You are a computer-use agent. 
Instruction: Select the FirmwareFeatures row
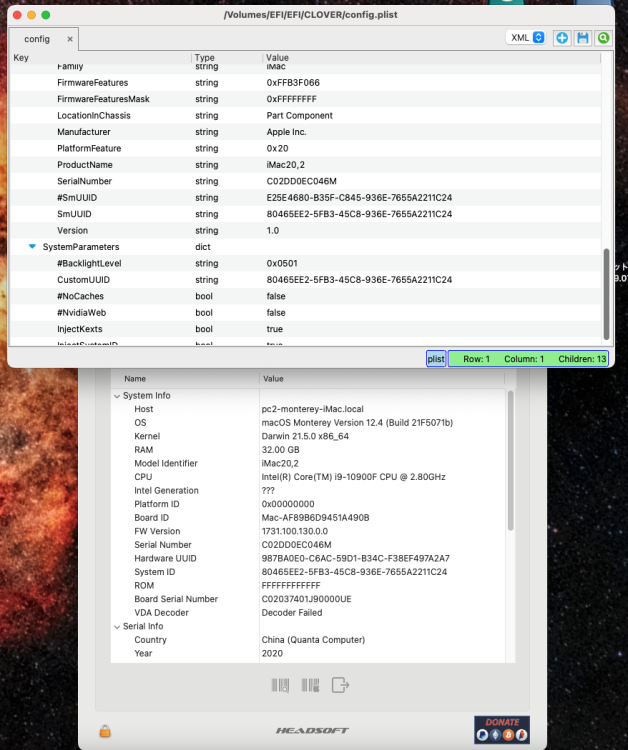(x=306, y=83)
